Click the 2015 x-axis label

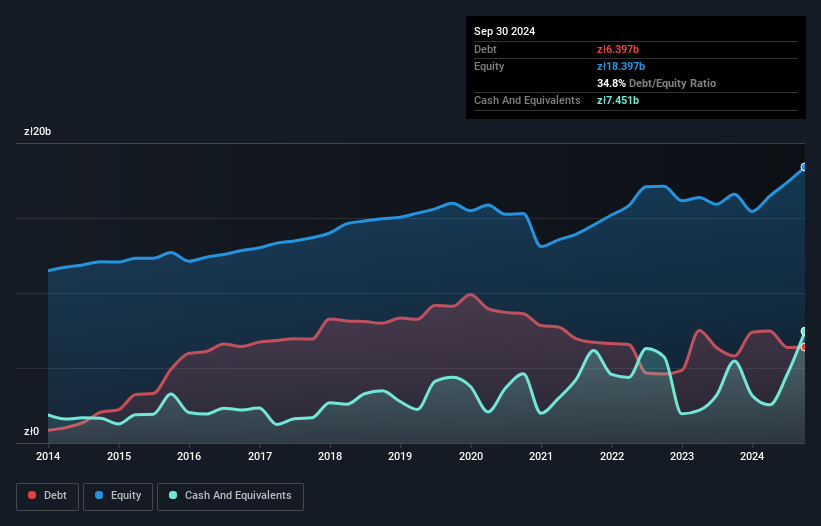coord(119,456)
